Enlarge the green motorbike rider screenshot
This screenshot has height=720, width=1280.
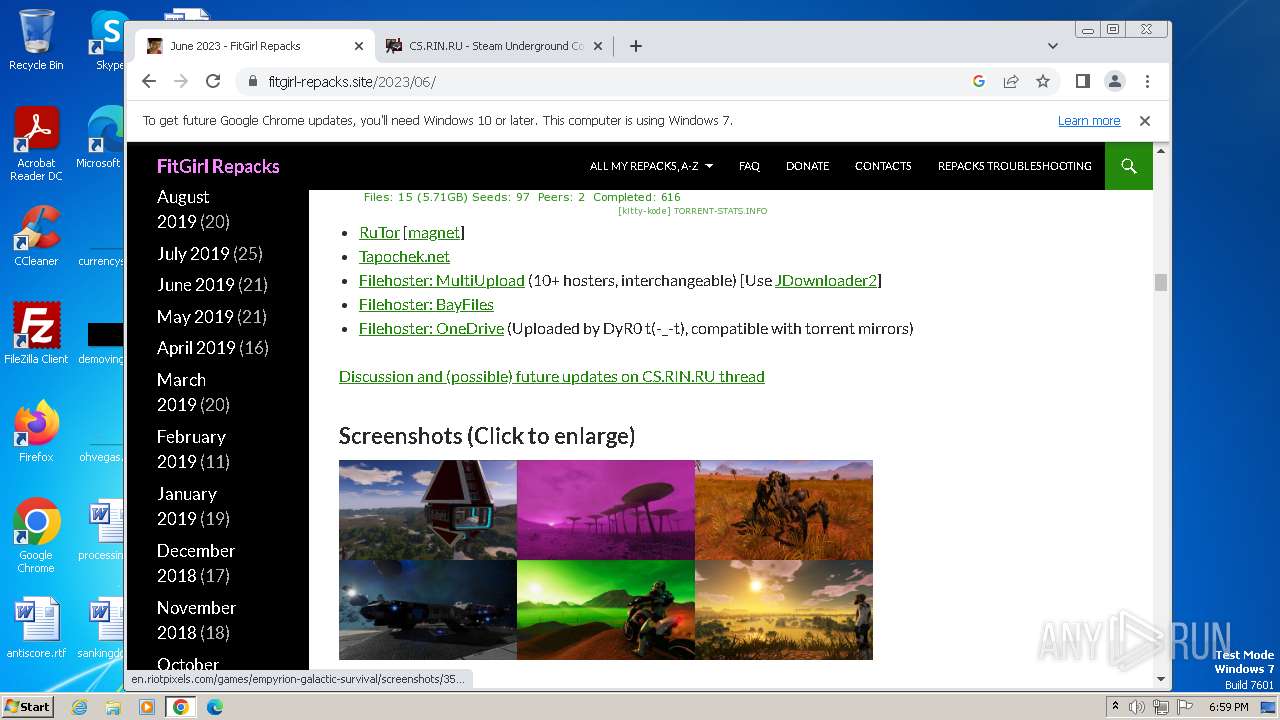606,610
